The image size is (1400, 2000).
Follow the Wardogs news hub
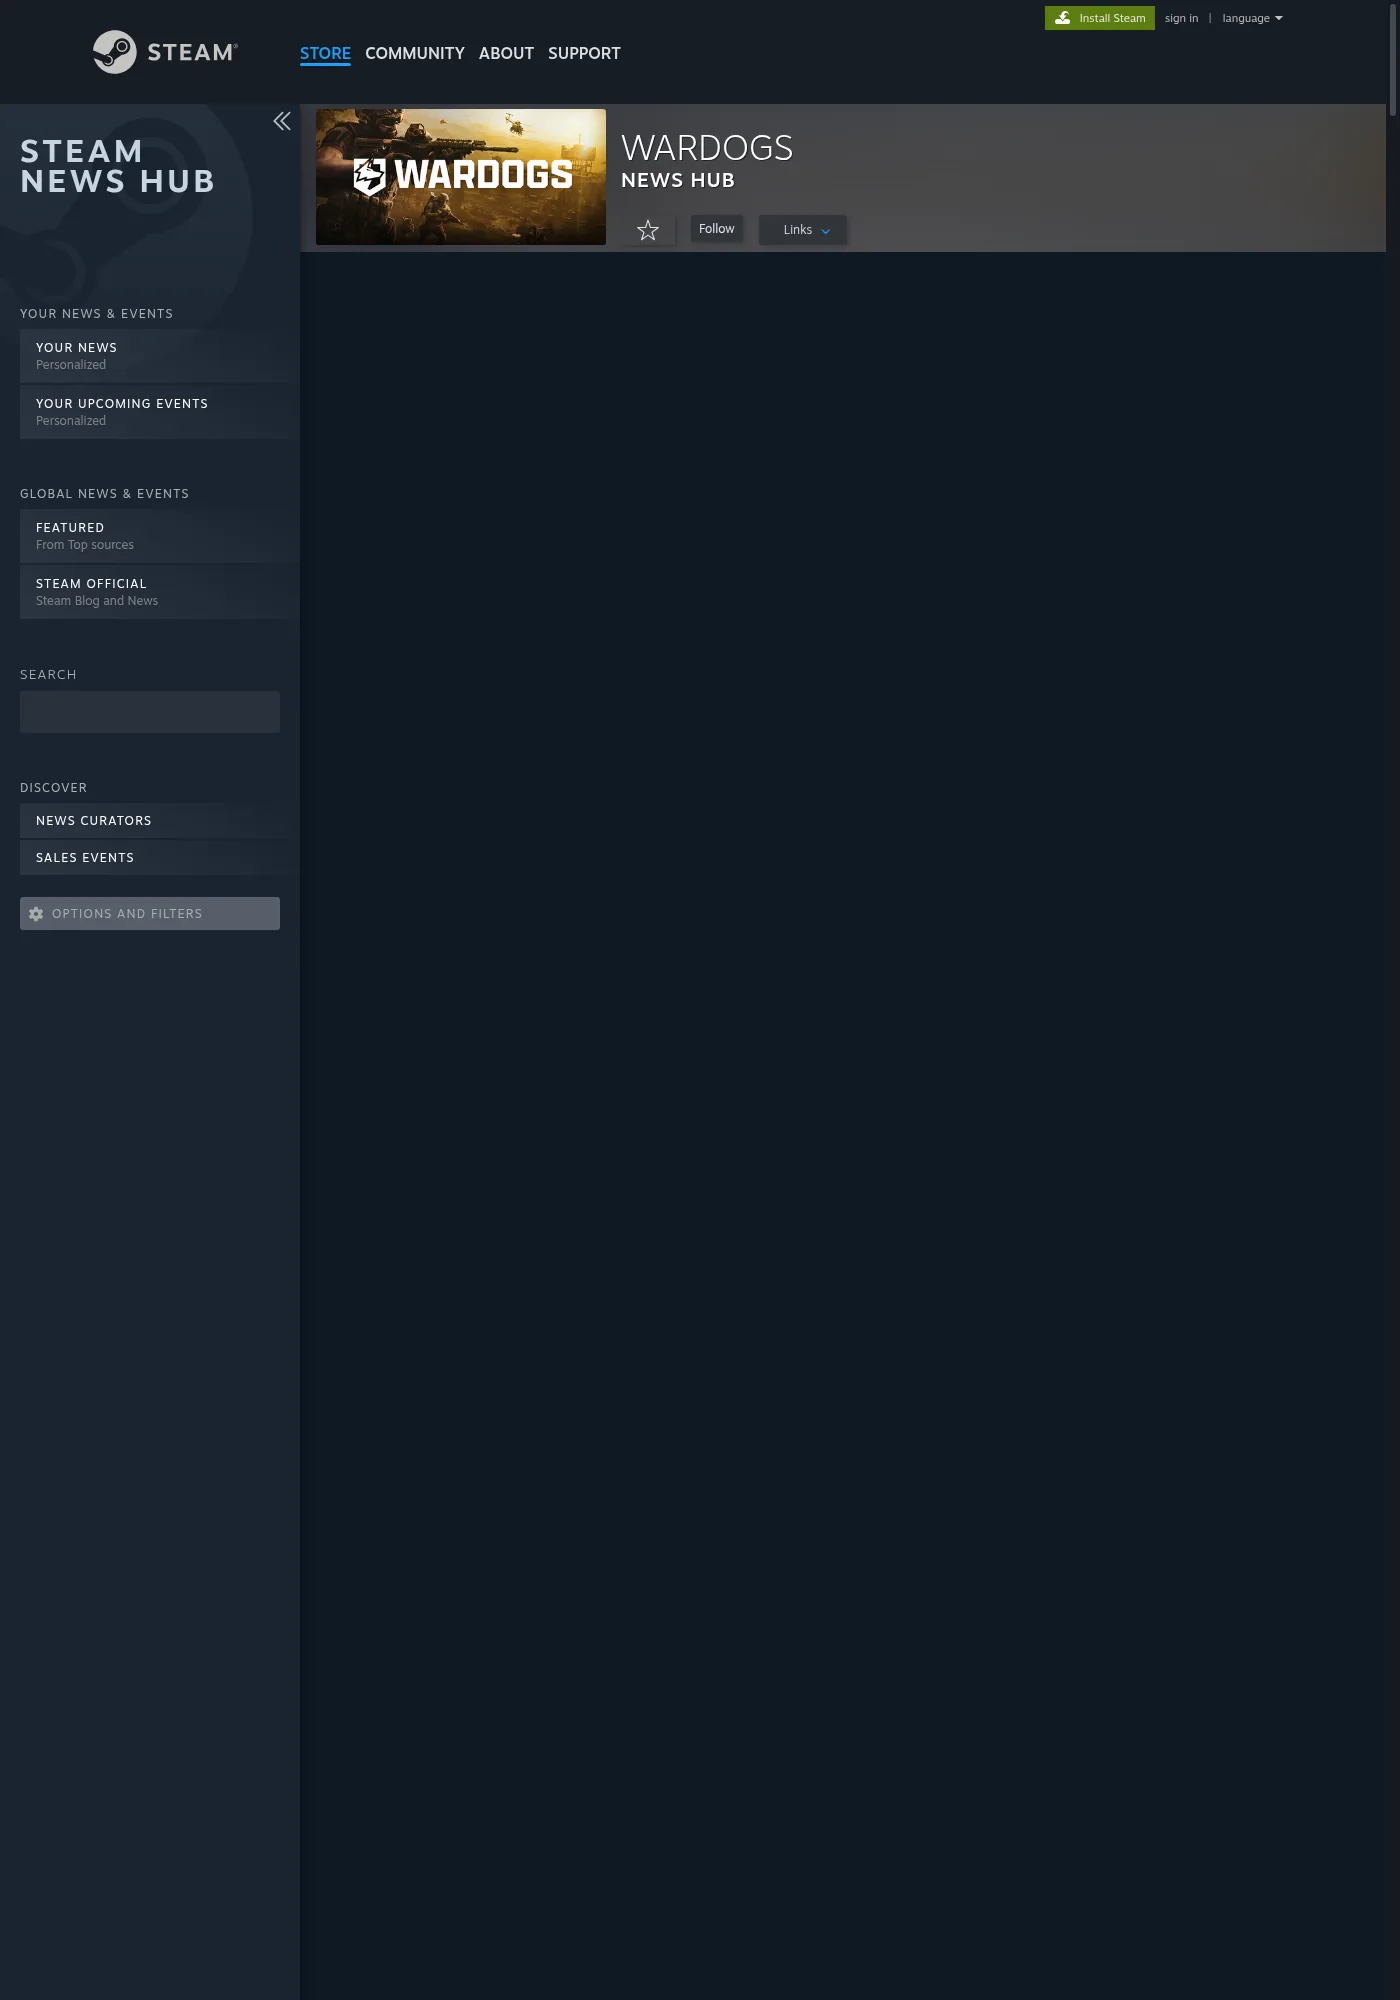pos(716,229)
